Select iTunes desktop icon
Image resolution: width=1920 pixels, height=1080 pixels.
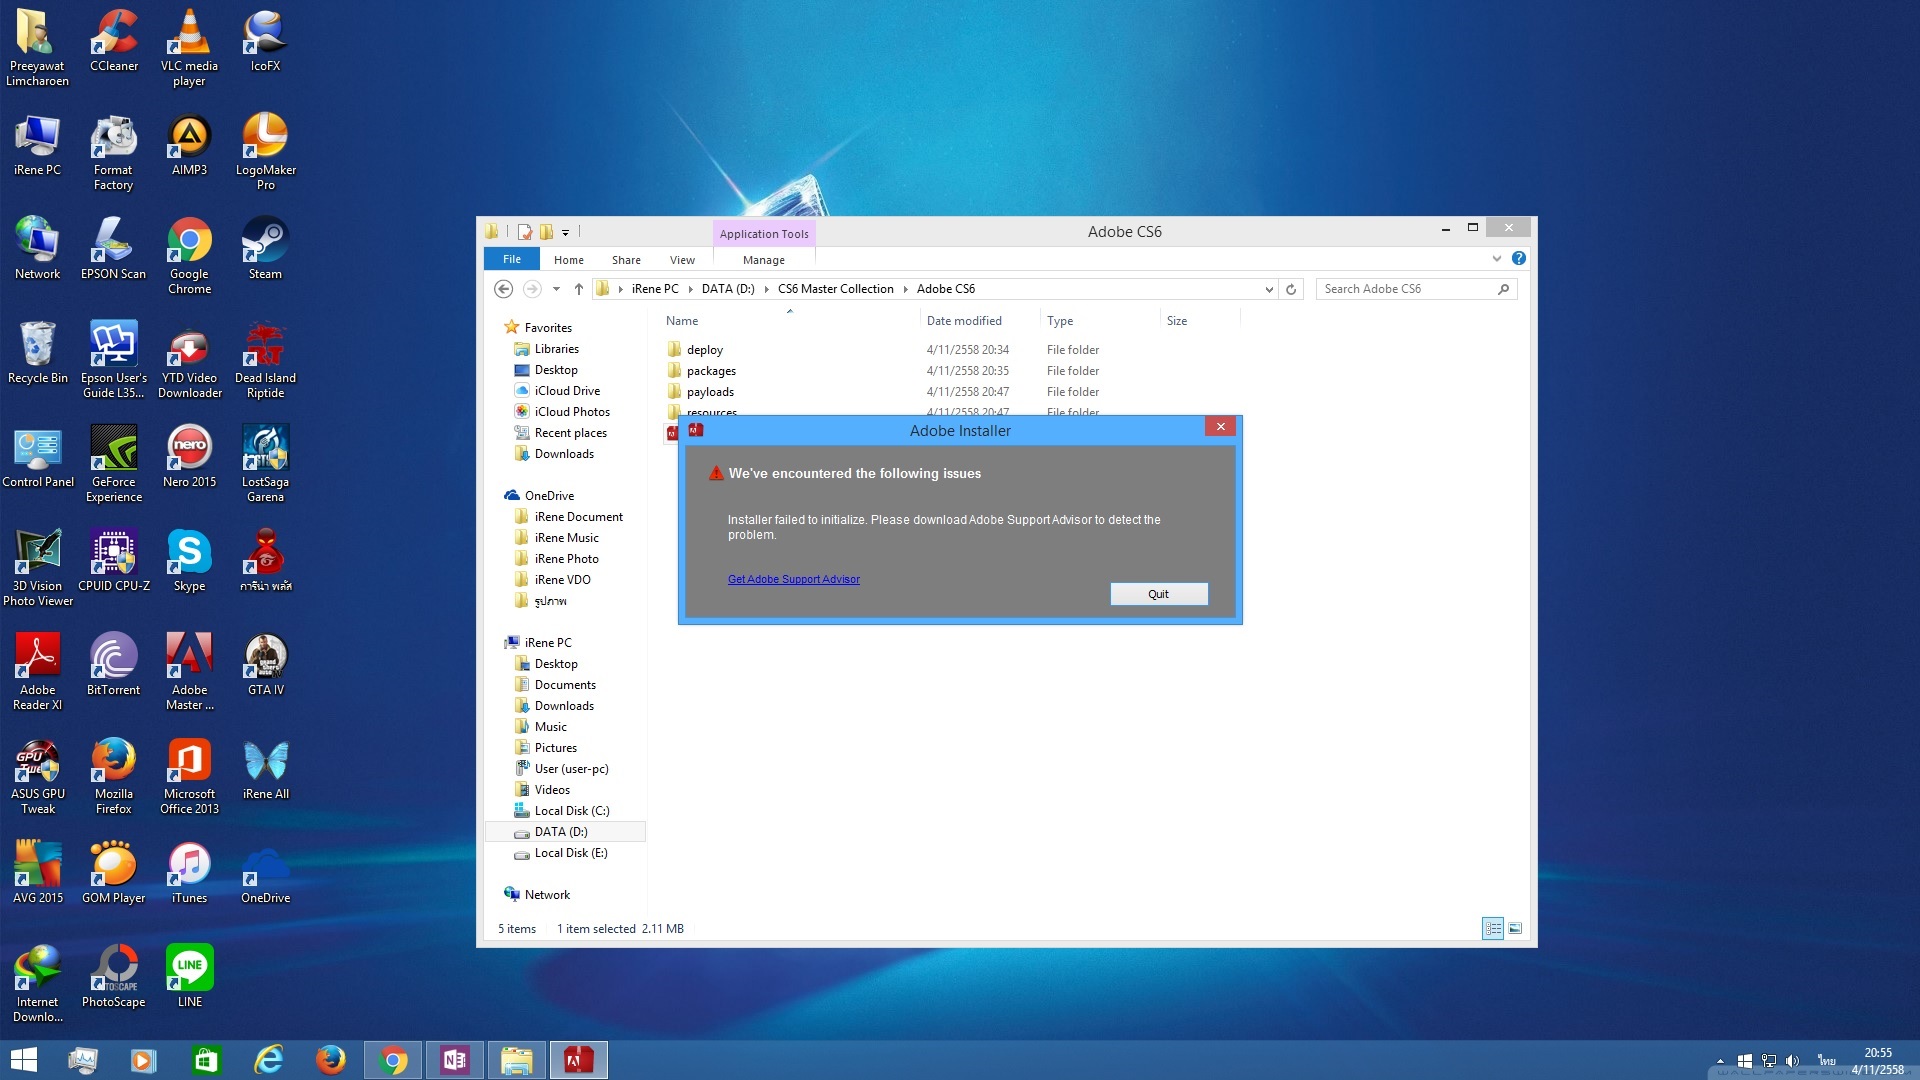click(x=189, y=873)
